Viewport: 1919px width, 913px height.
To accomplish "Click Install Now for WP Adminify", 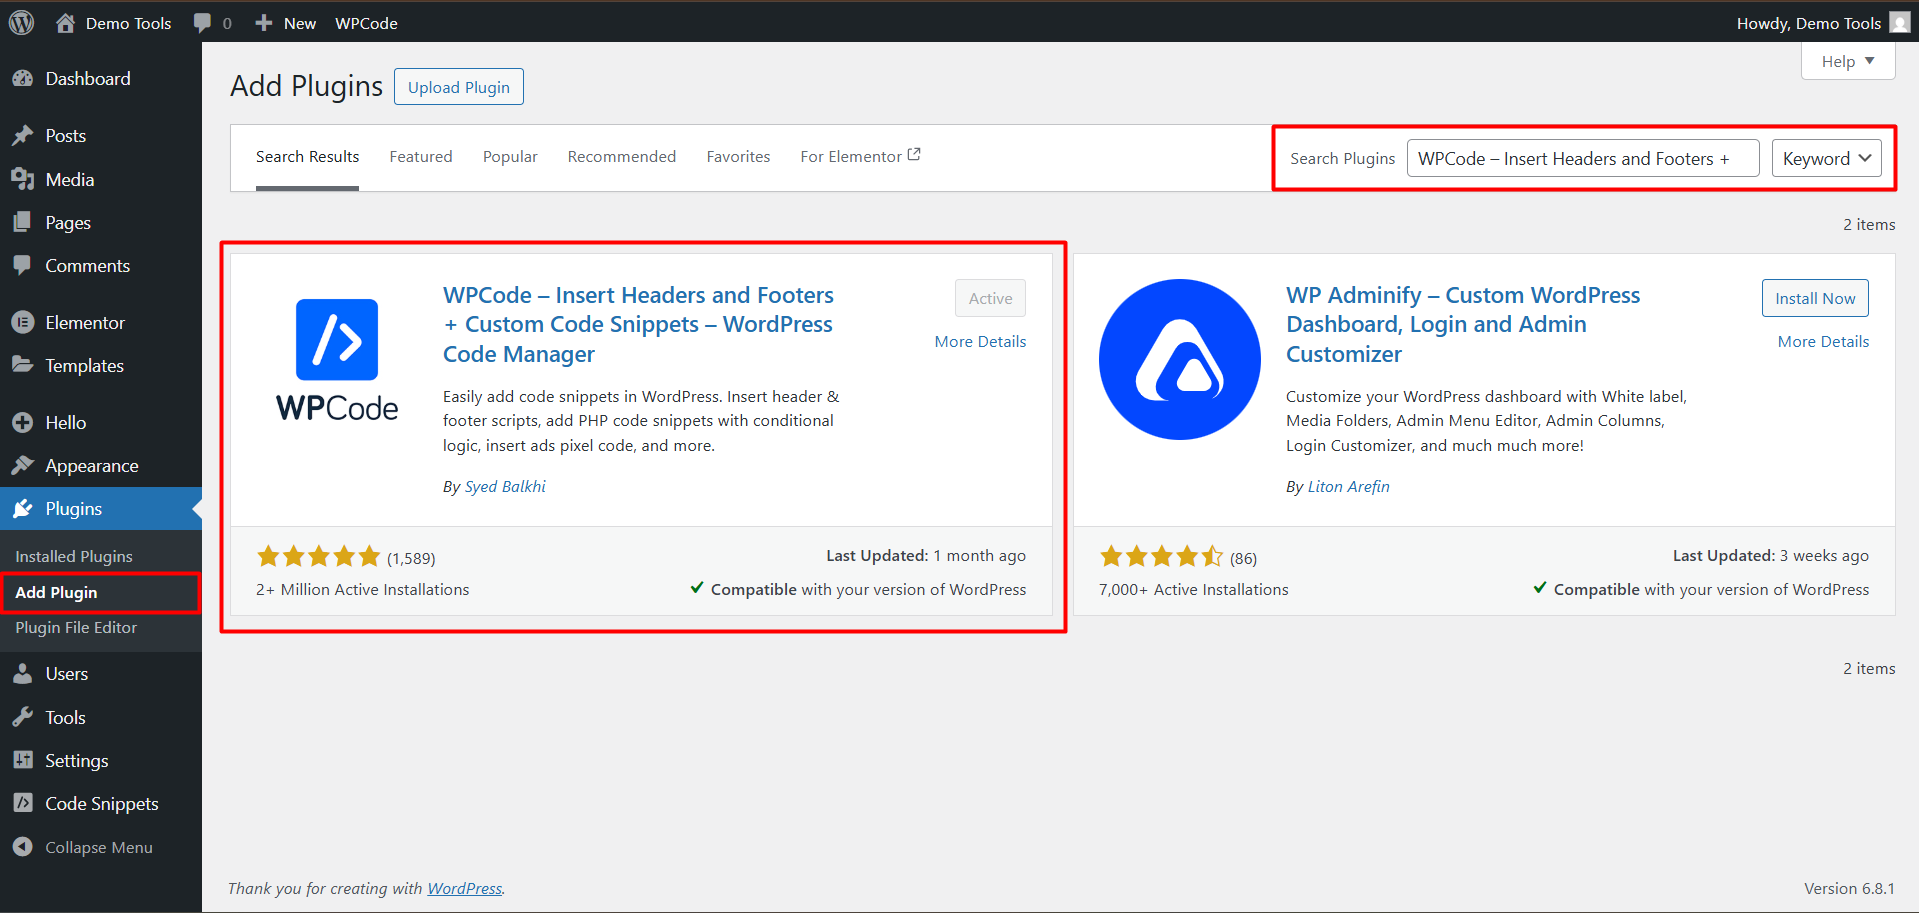I will pos(1815,298).
